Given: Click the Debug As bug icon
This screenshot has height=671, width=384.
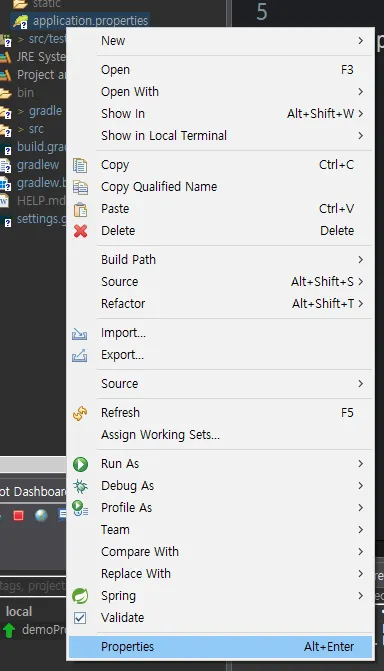Looking at the screenshot, I should click(x=80, y=486).
